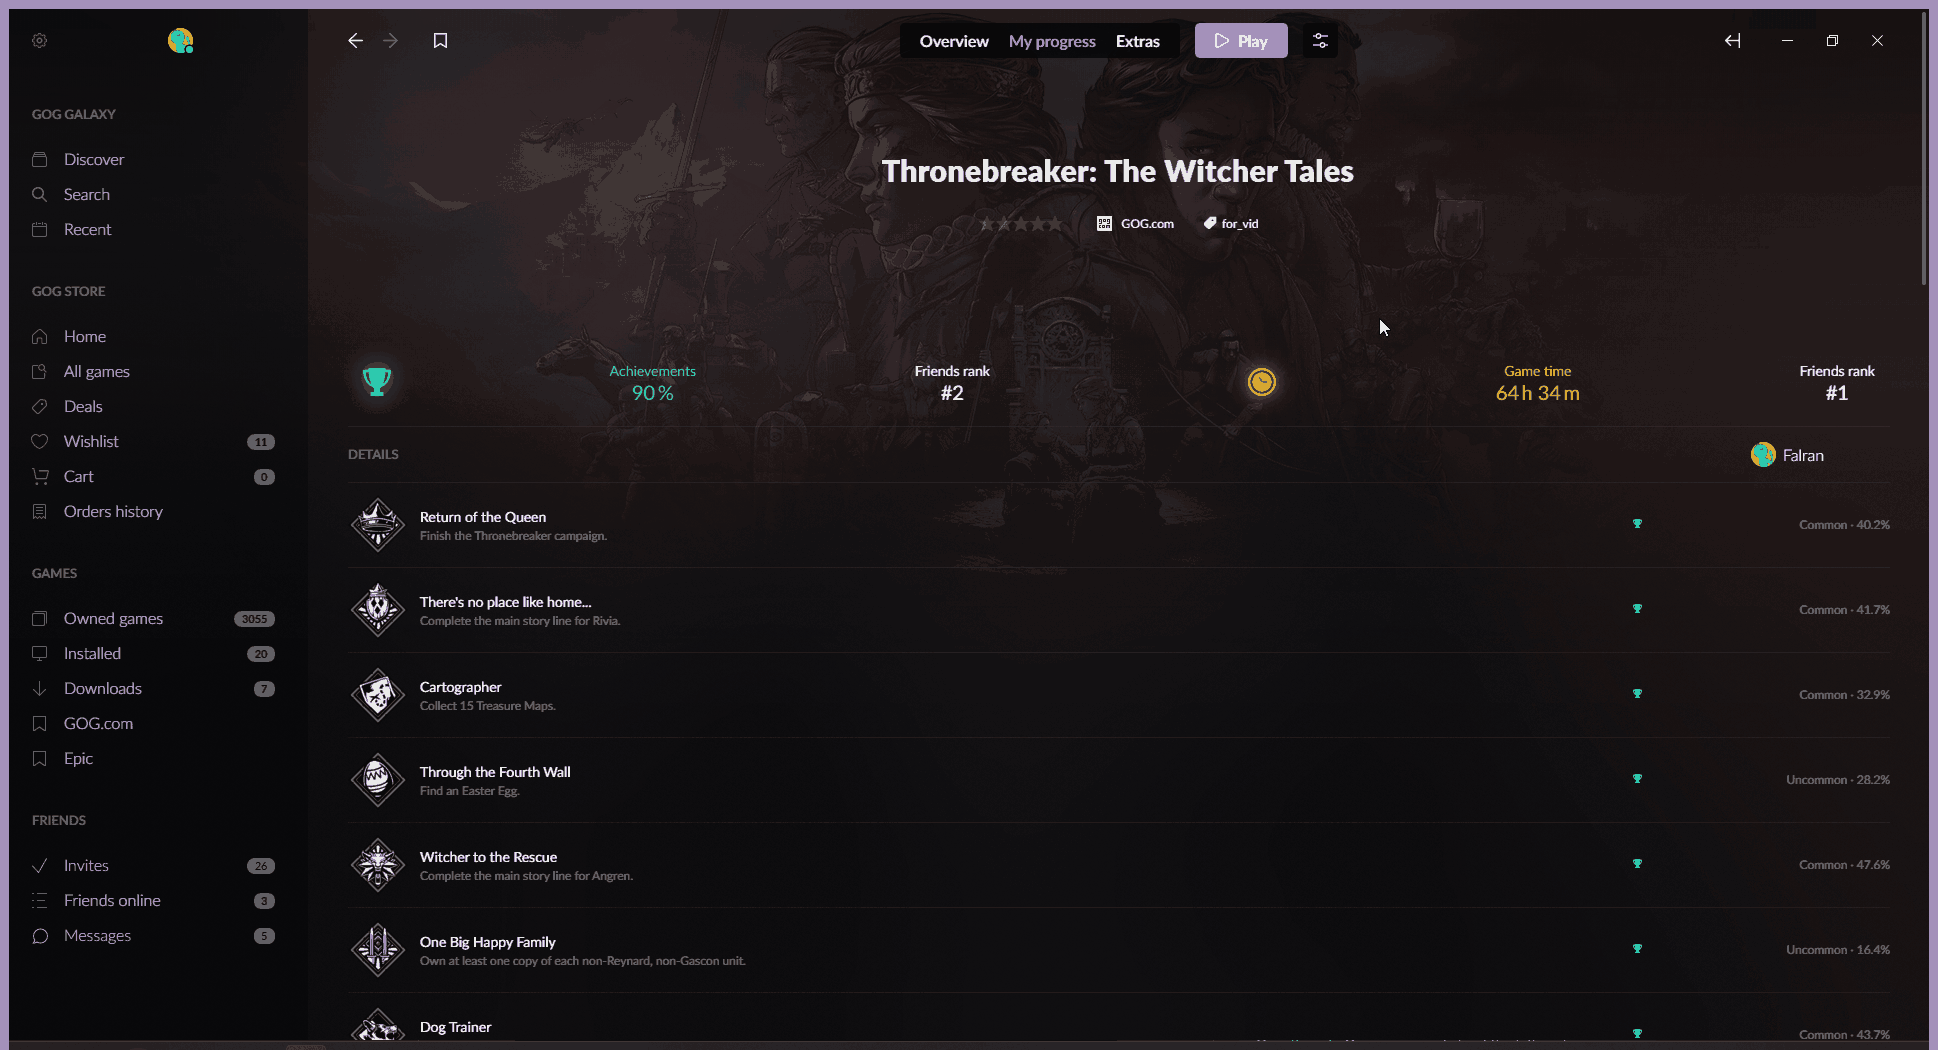Click the achievements trophy icon
This screenshot has height=1050, width=1938.
(377, 382)
